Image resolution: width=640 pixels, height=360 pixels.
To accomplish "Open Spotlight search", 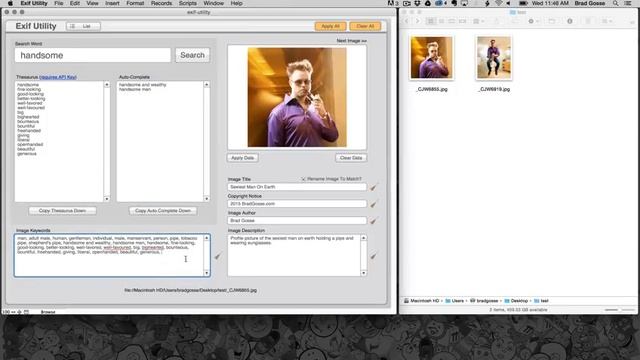I will click(616, 3).
